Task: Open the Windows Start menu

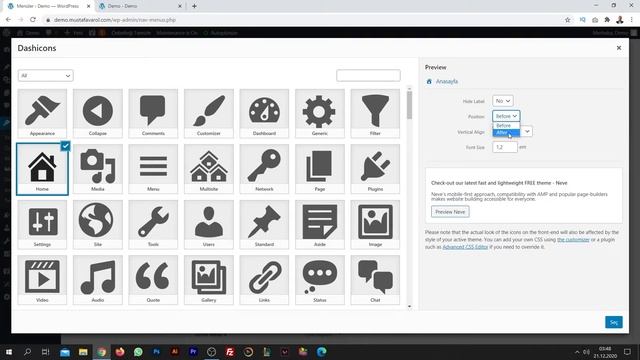Action: [x=9, y=352]
